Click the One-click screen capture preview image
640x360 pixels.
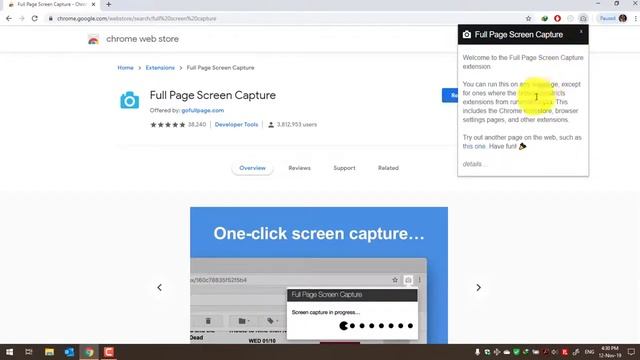pos(319,276)
